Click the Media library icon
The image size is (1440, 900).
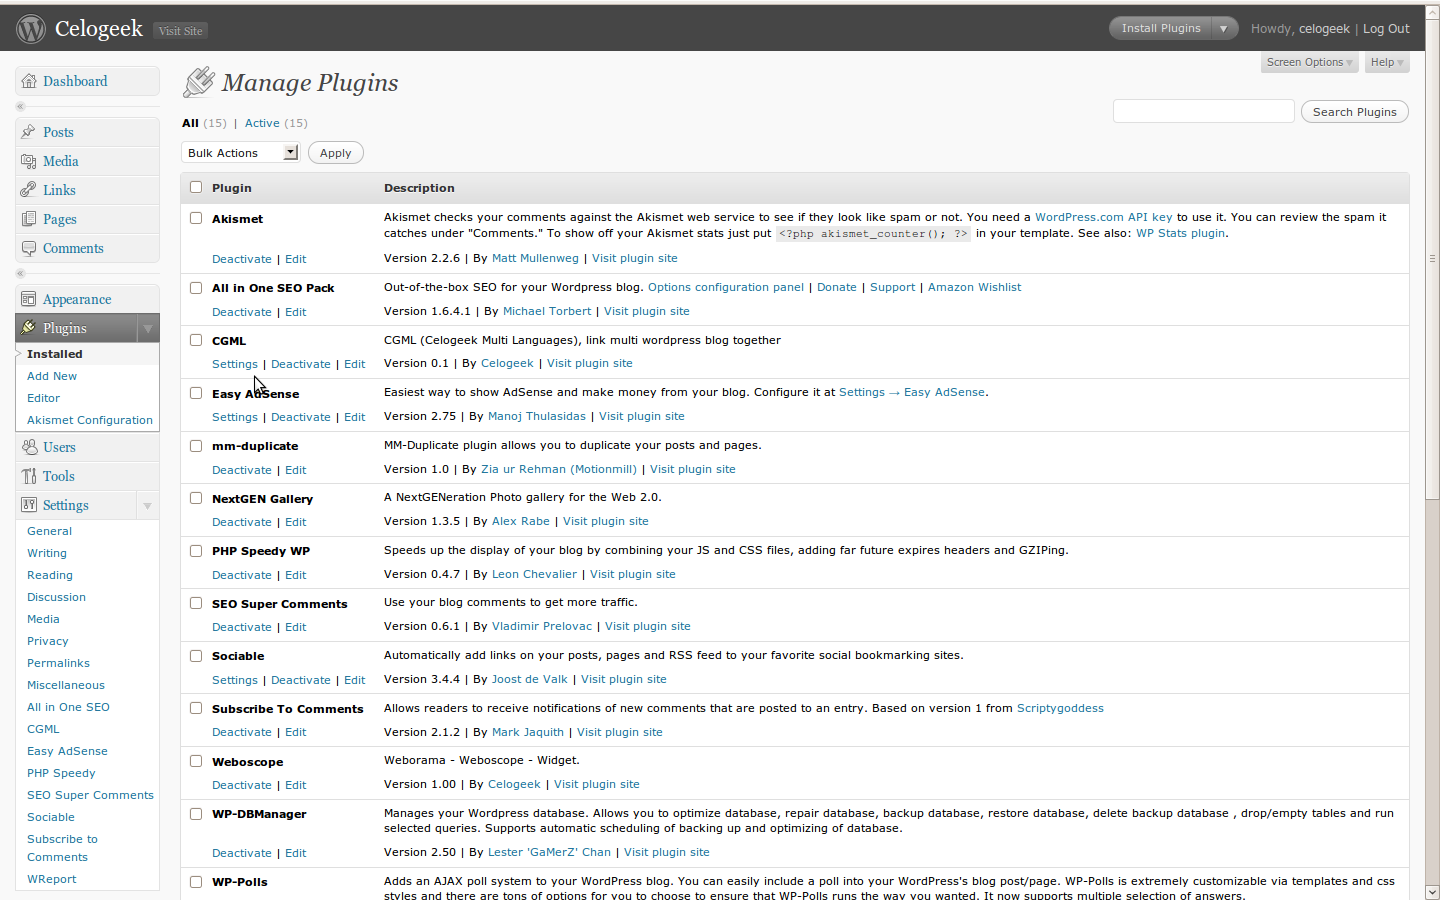click(x=29, y=161)
